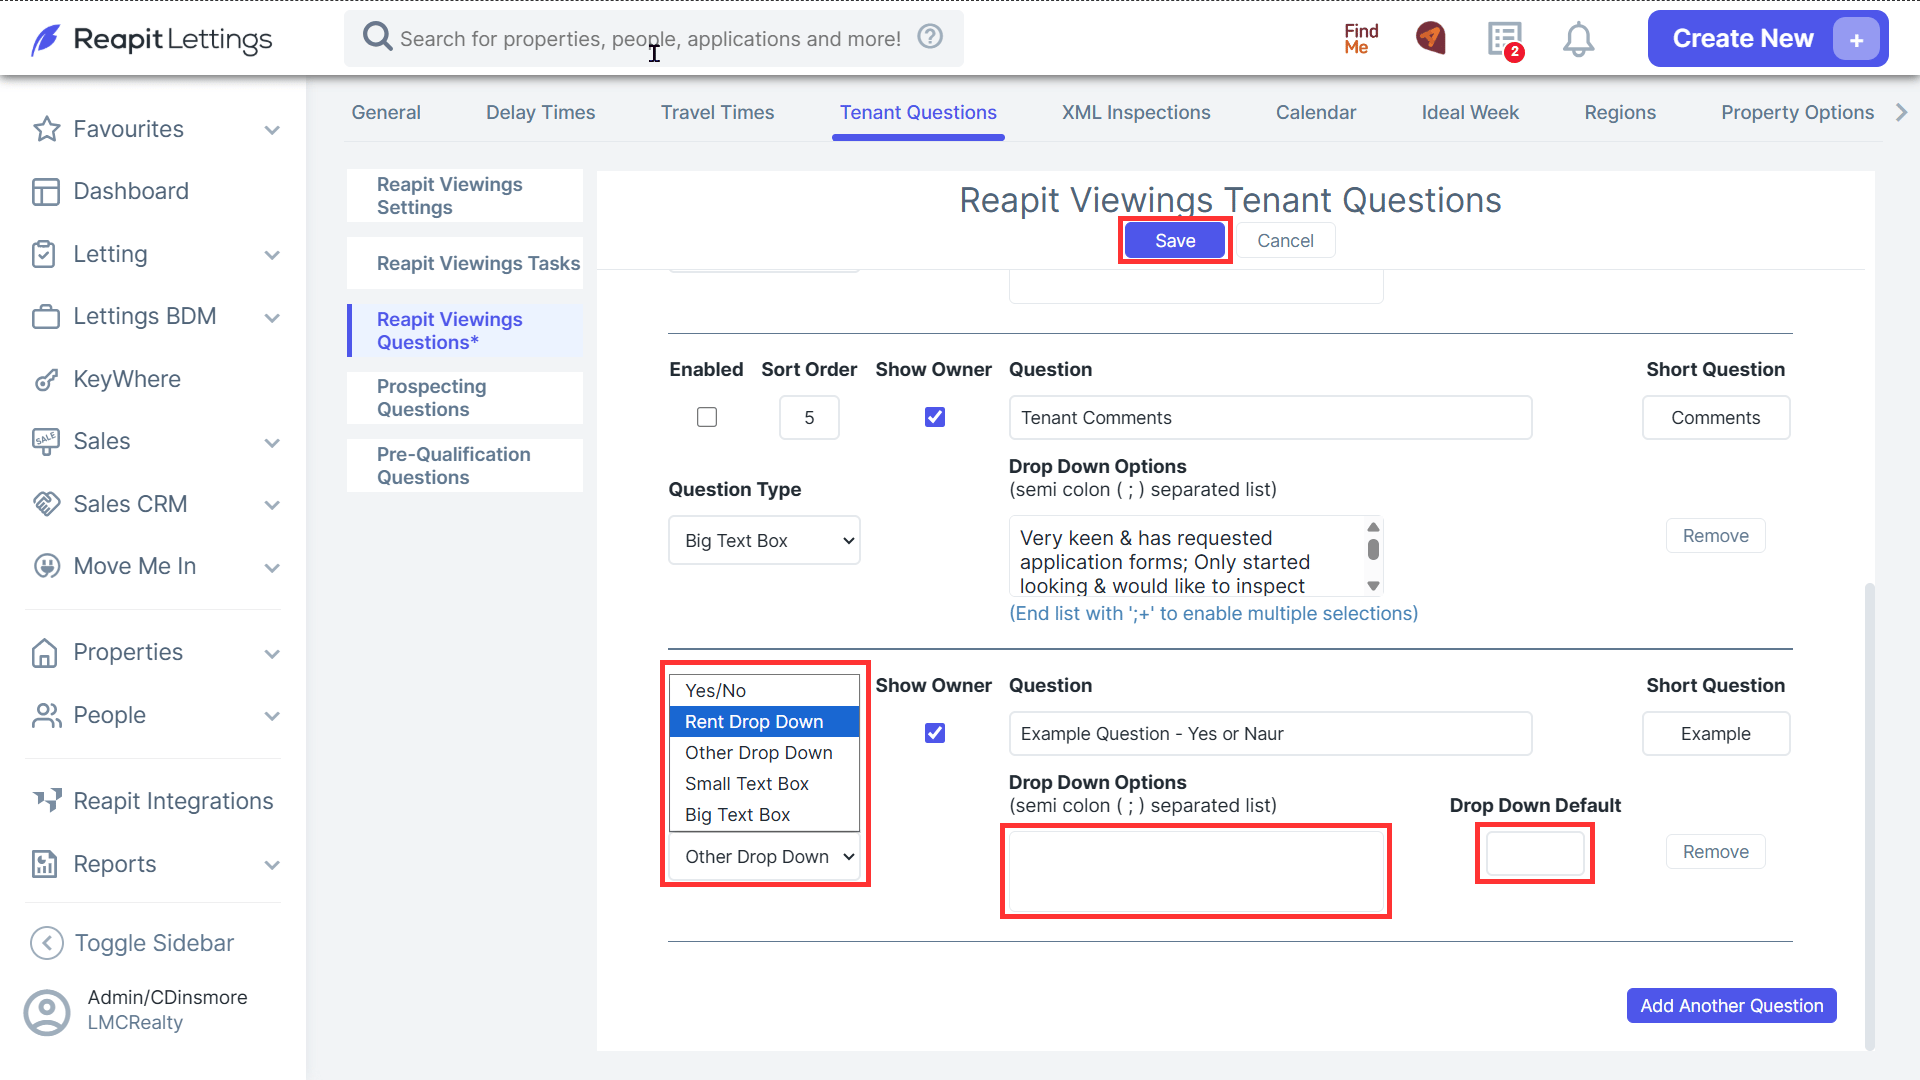Click the Find Me icon
Image resolution: width=1920 pixels, height=1080 pixels.
(x=1361, y=39)
